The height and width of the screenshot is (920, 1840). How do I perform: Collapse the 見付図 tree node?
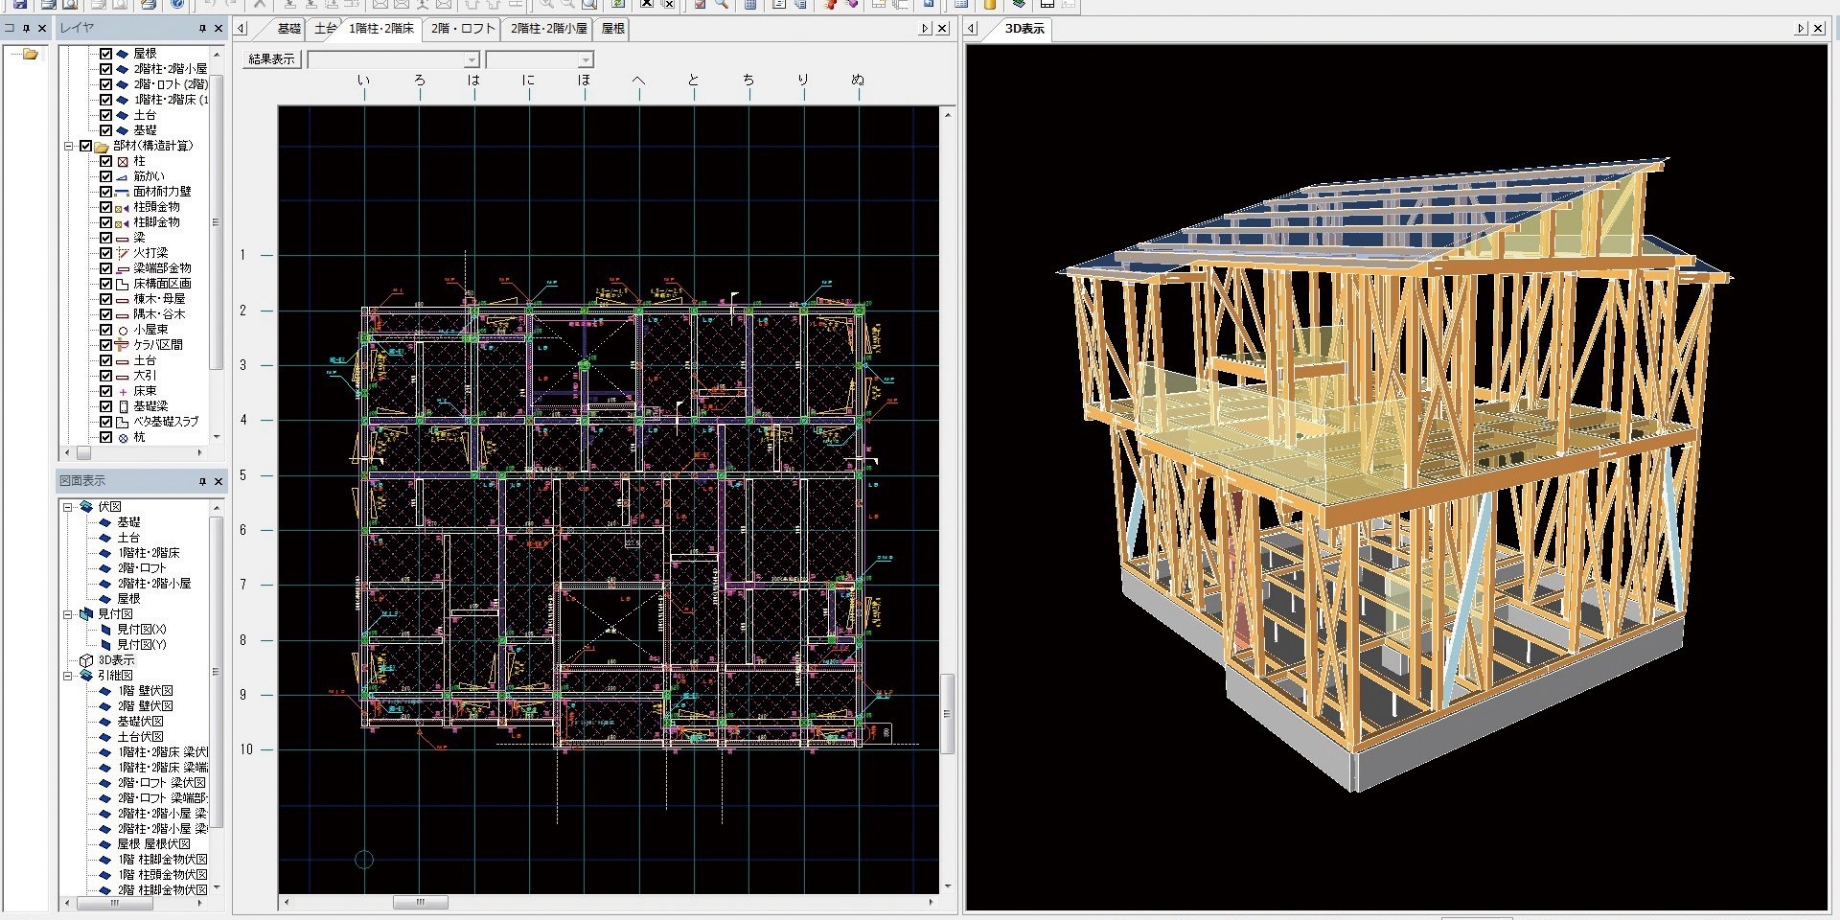(69, 614)
